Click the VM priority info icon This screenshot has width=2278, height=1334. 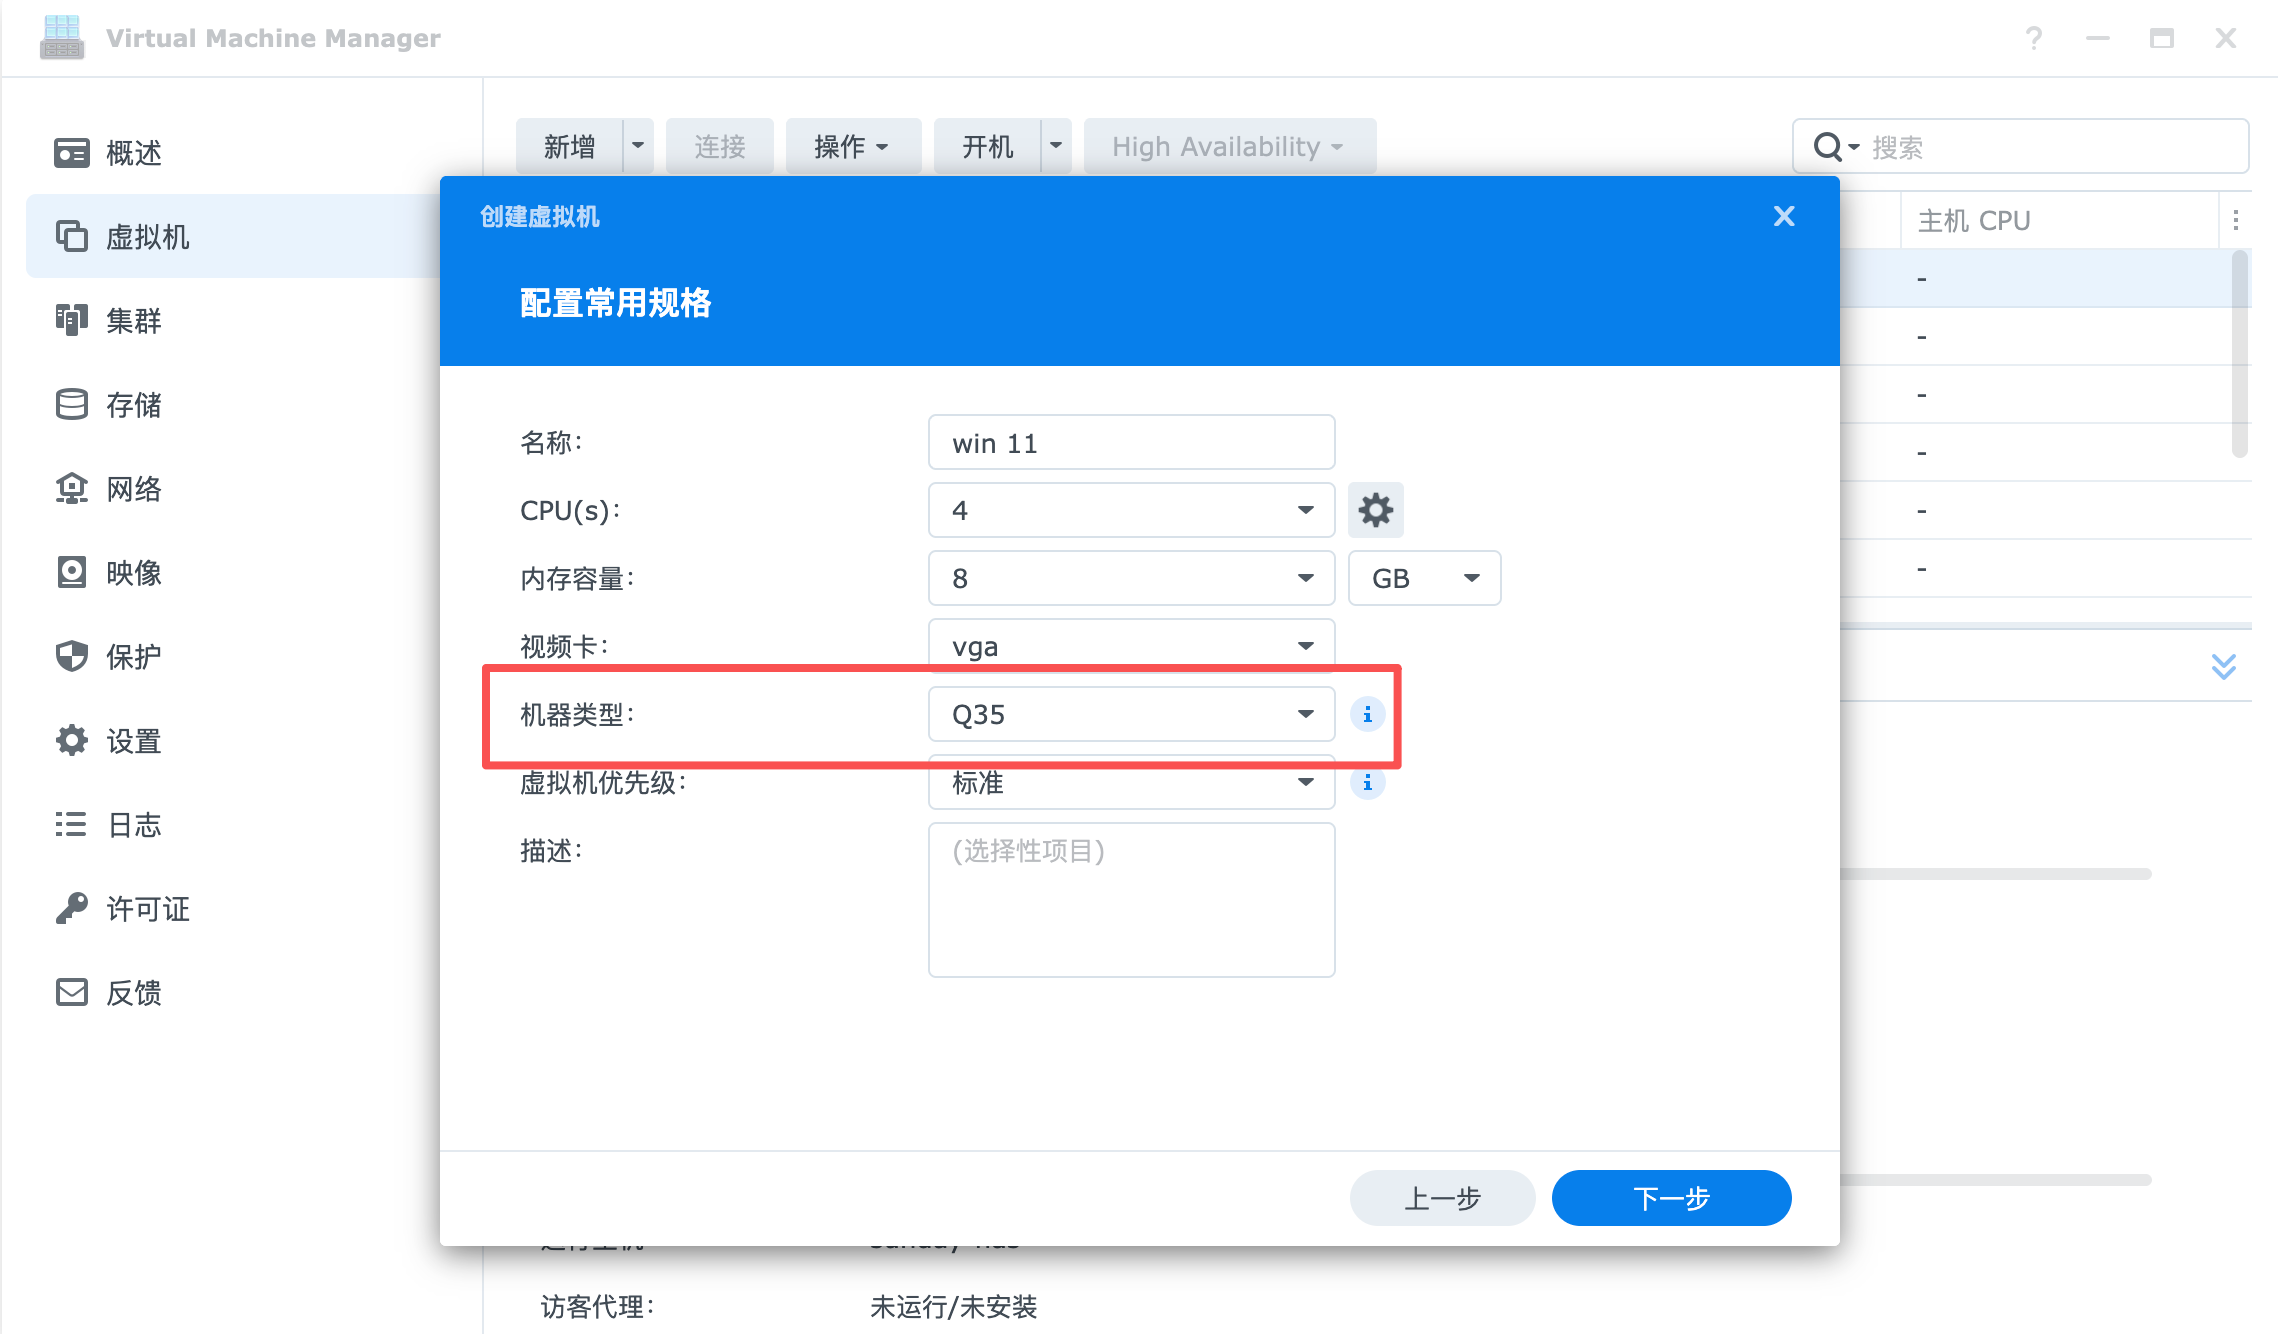(1367, 782)
